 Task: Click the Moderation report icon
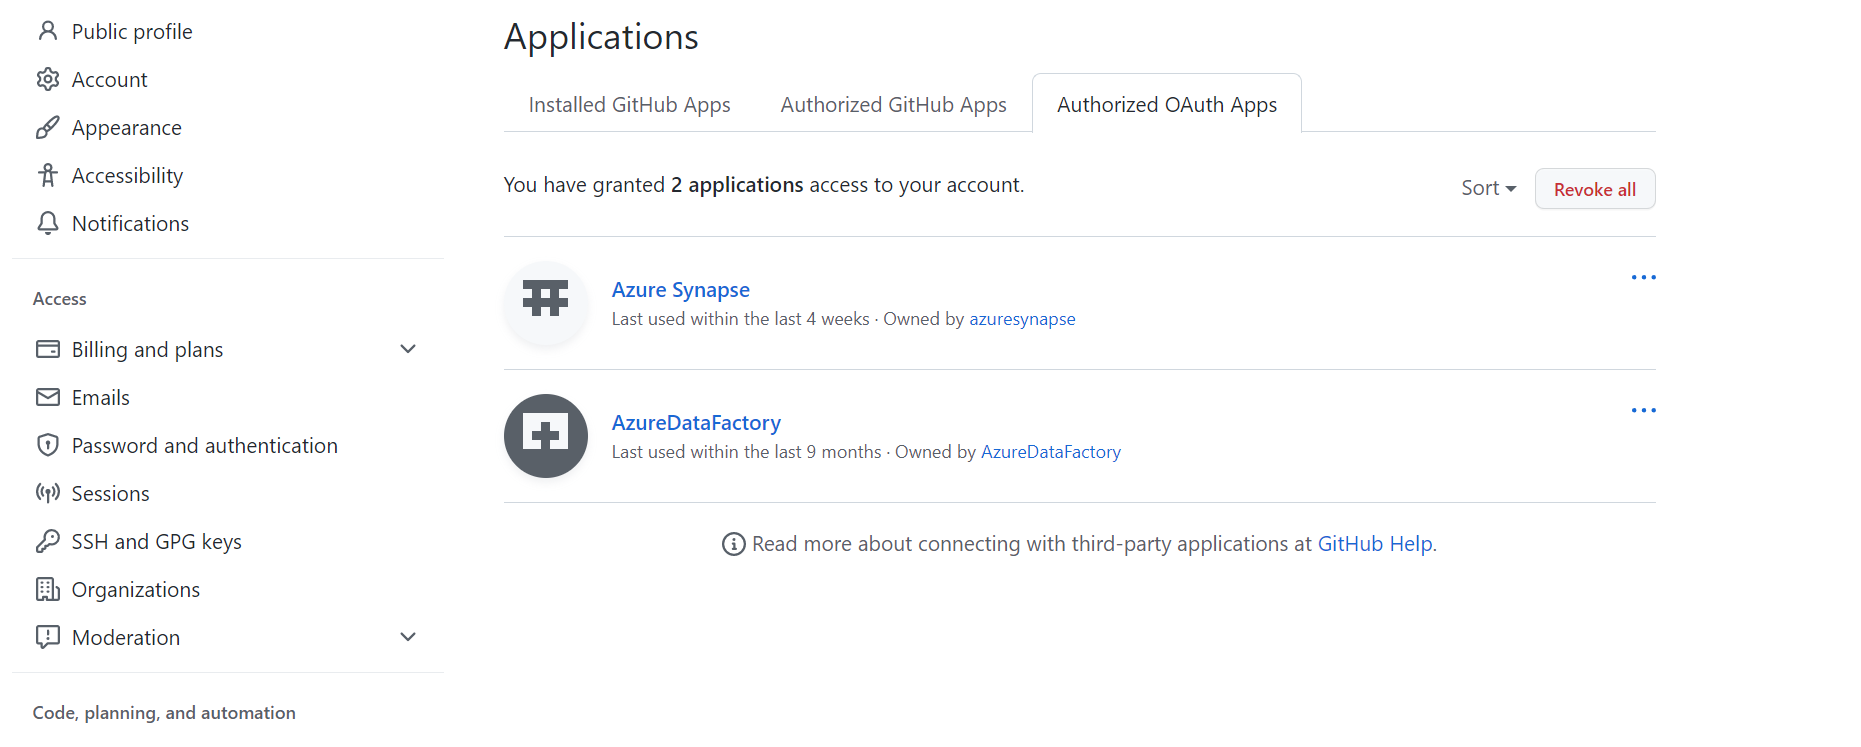click(47, 637)
